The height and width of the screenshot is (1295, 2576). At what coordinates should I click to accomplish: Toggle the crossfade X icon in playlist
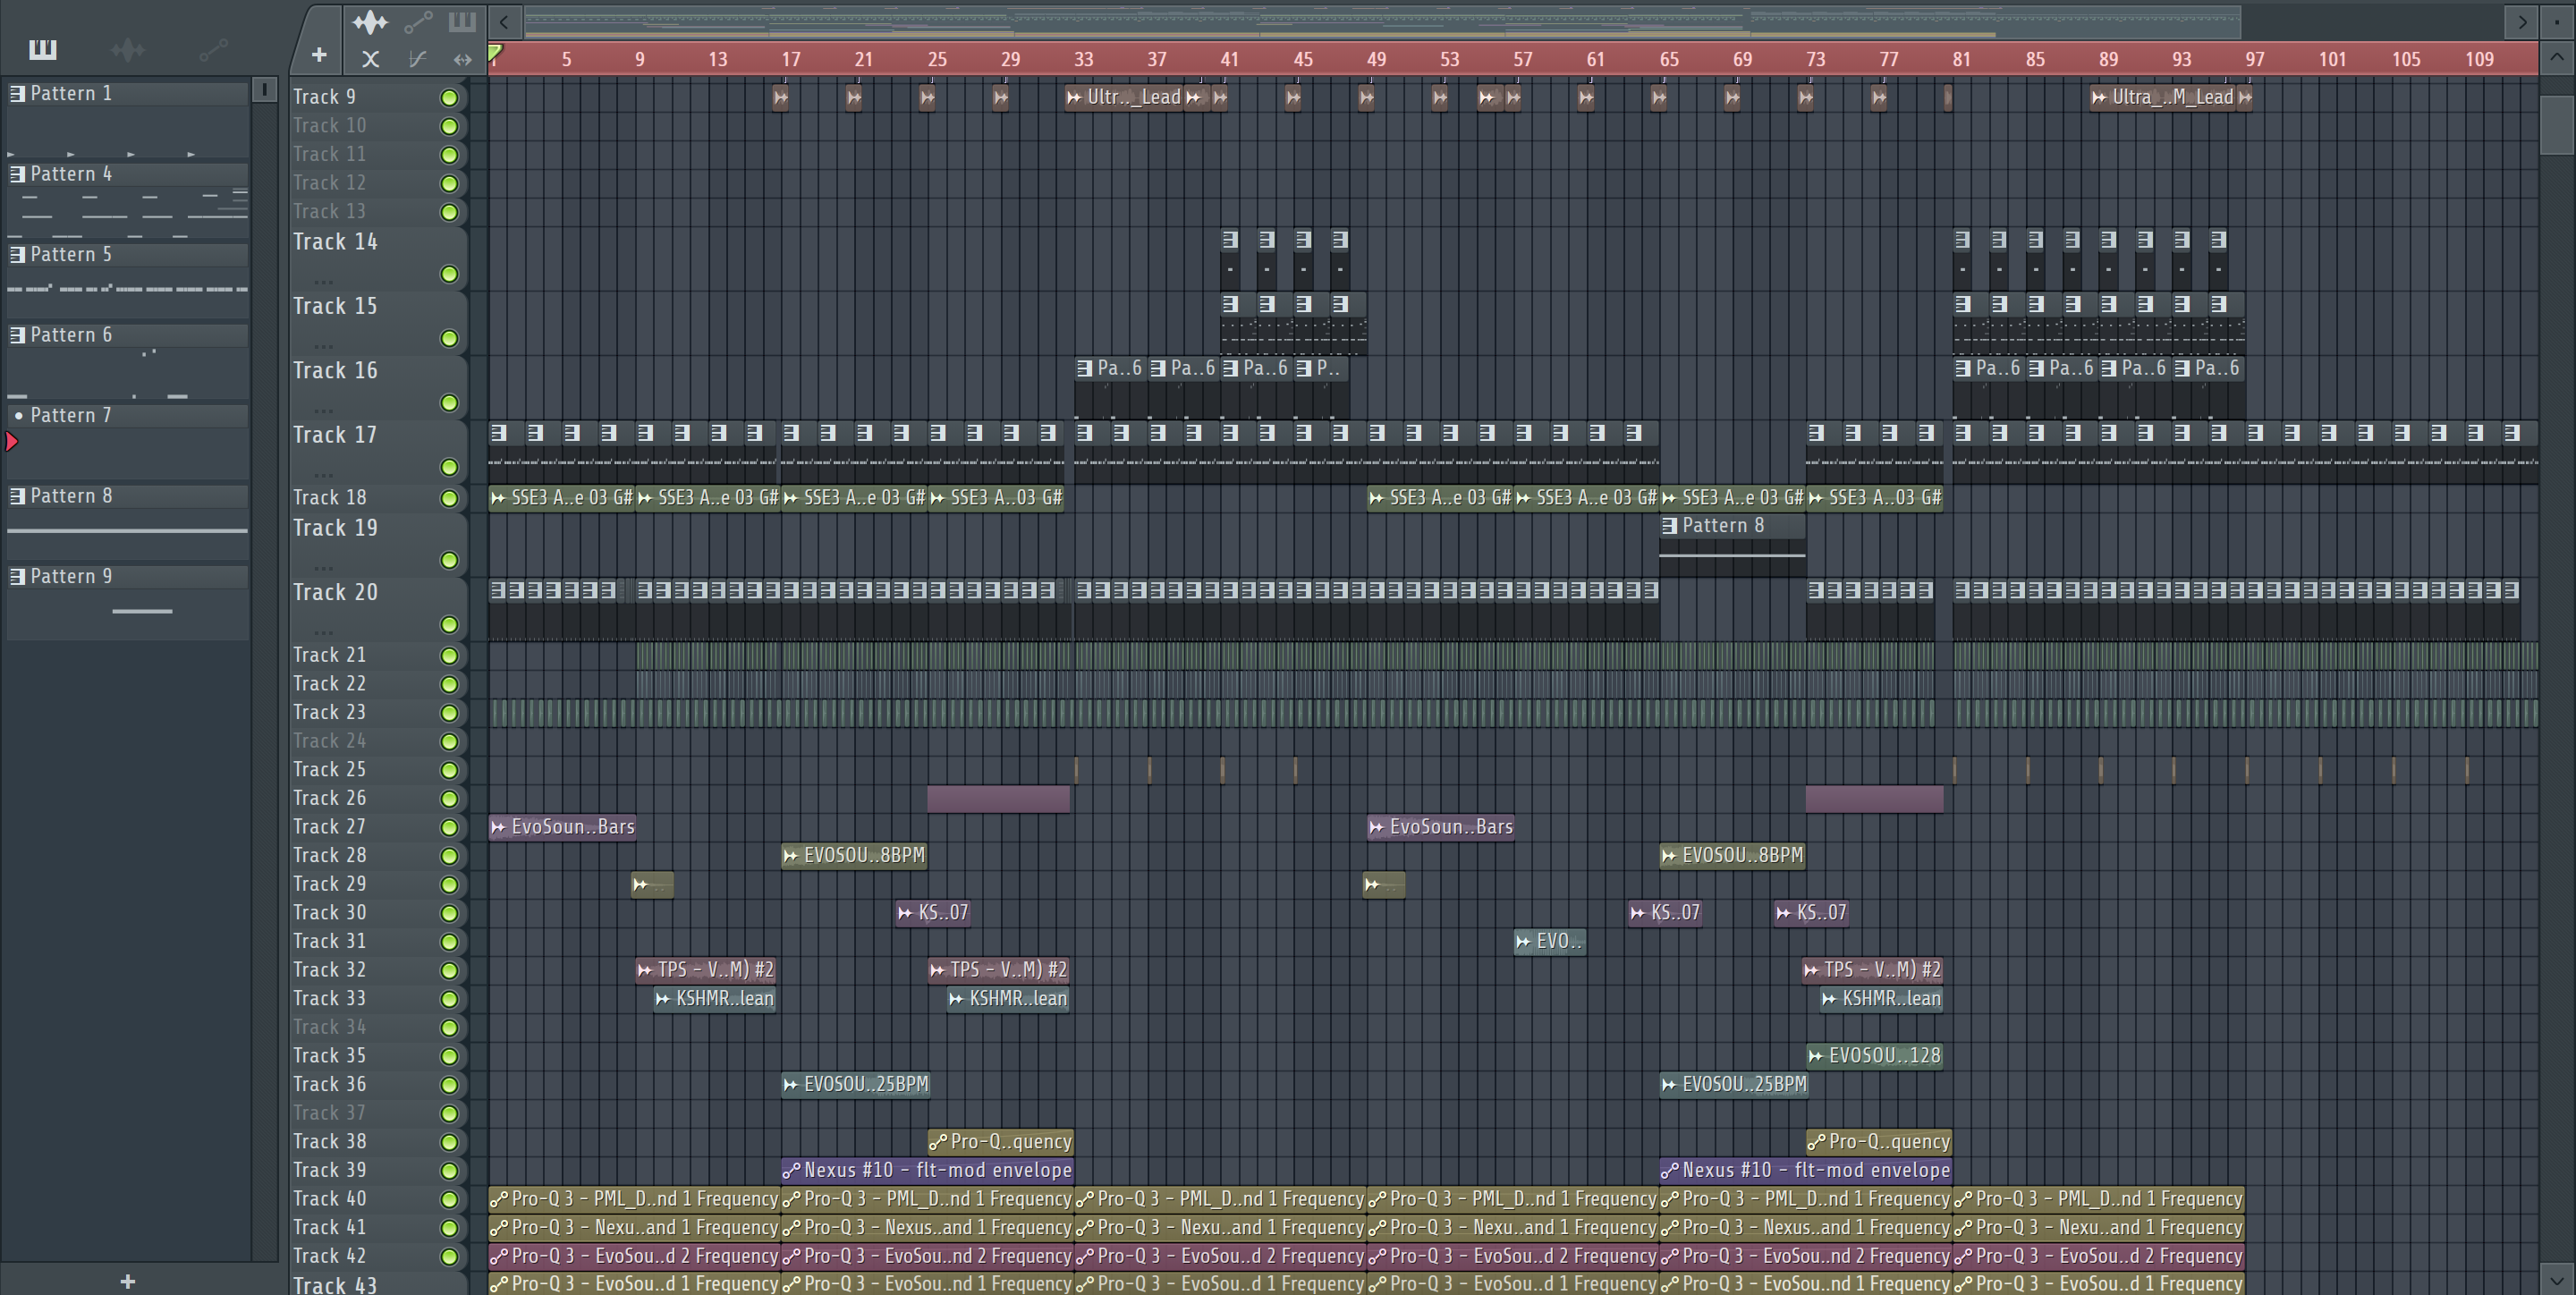coord(370,59)
